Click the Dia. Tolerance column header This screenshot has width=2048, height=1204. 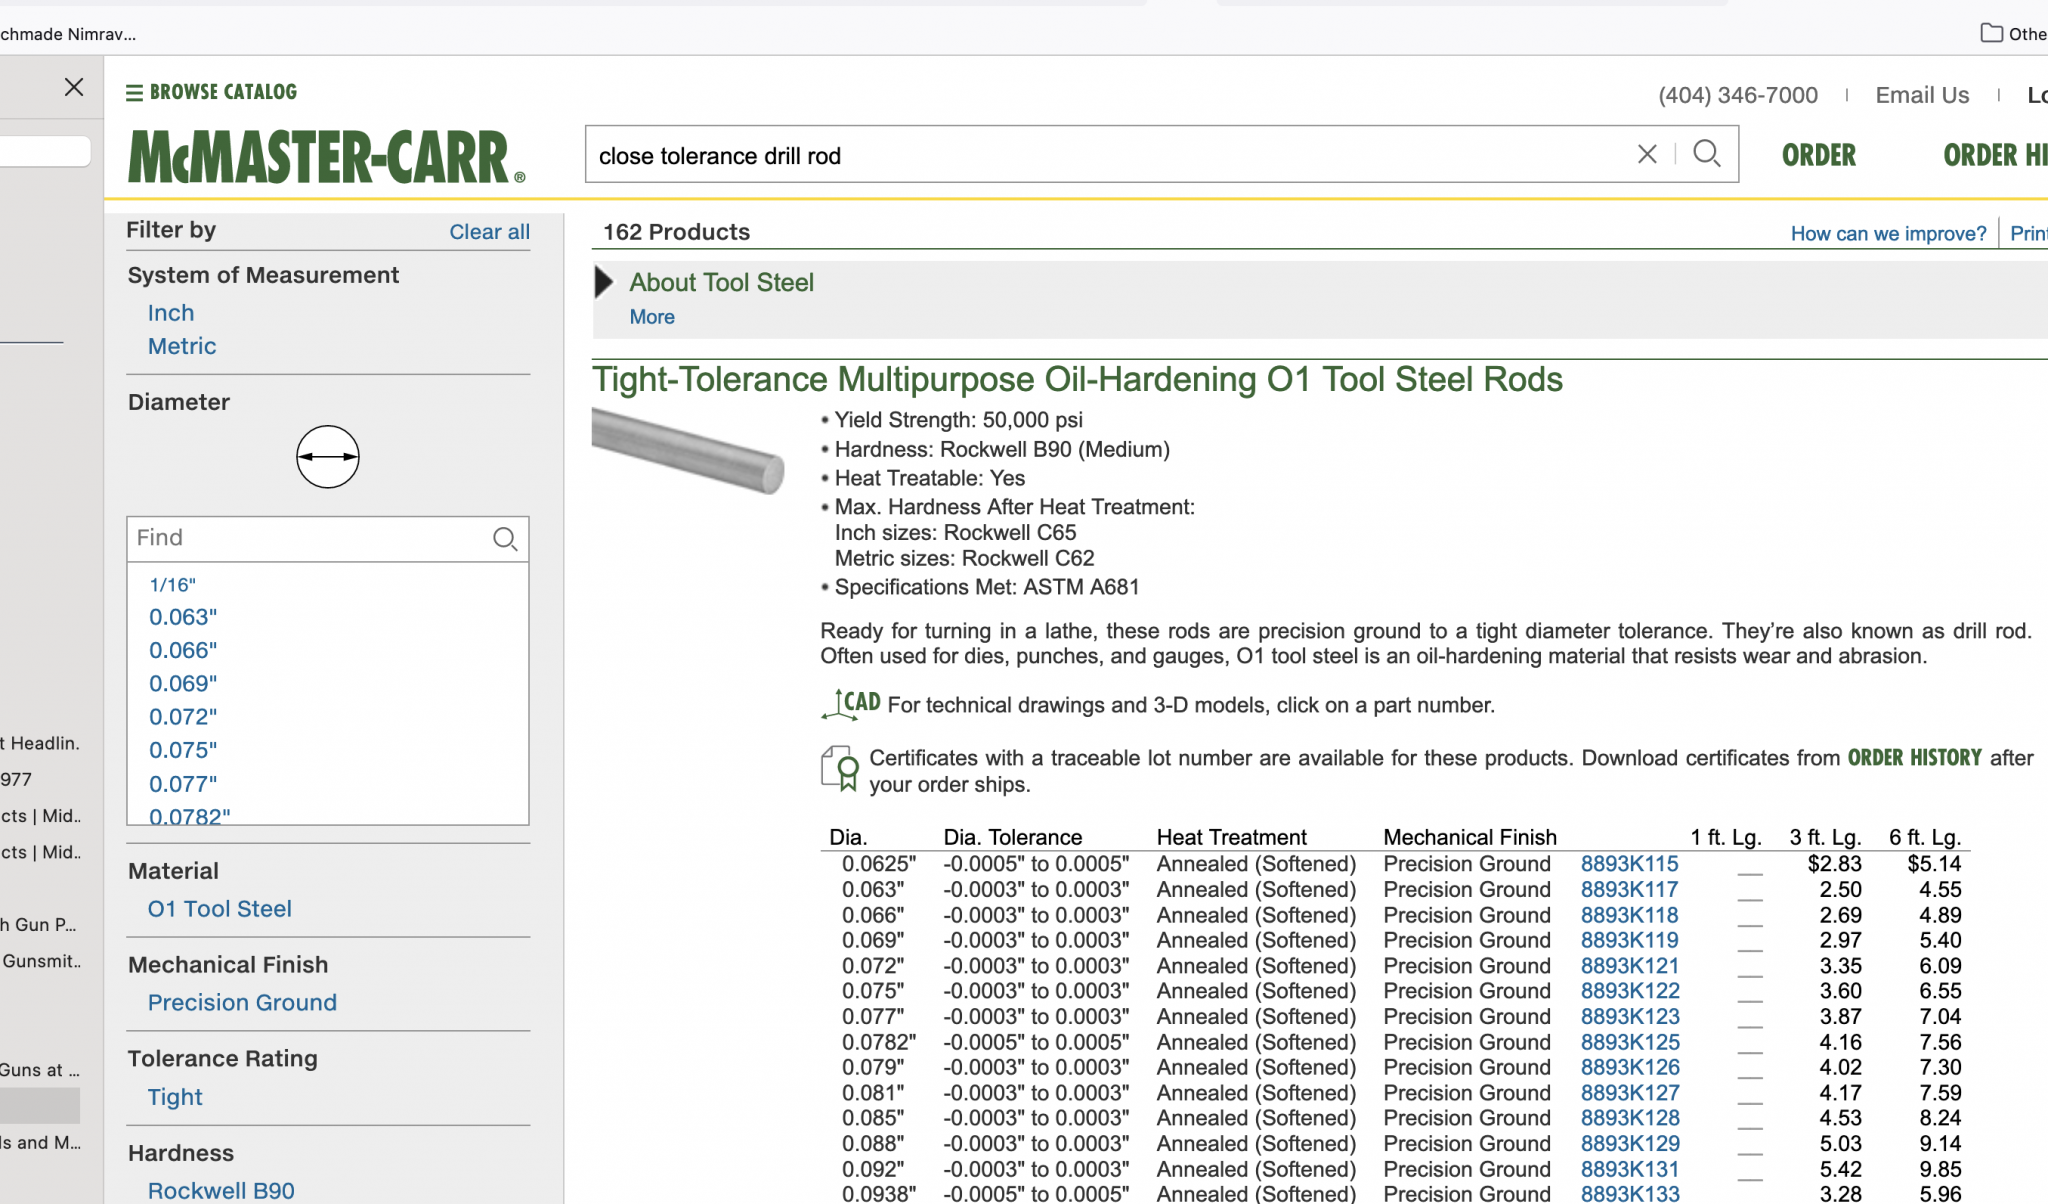point(1012,837)
